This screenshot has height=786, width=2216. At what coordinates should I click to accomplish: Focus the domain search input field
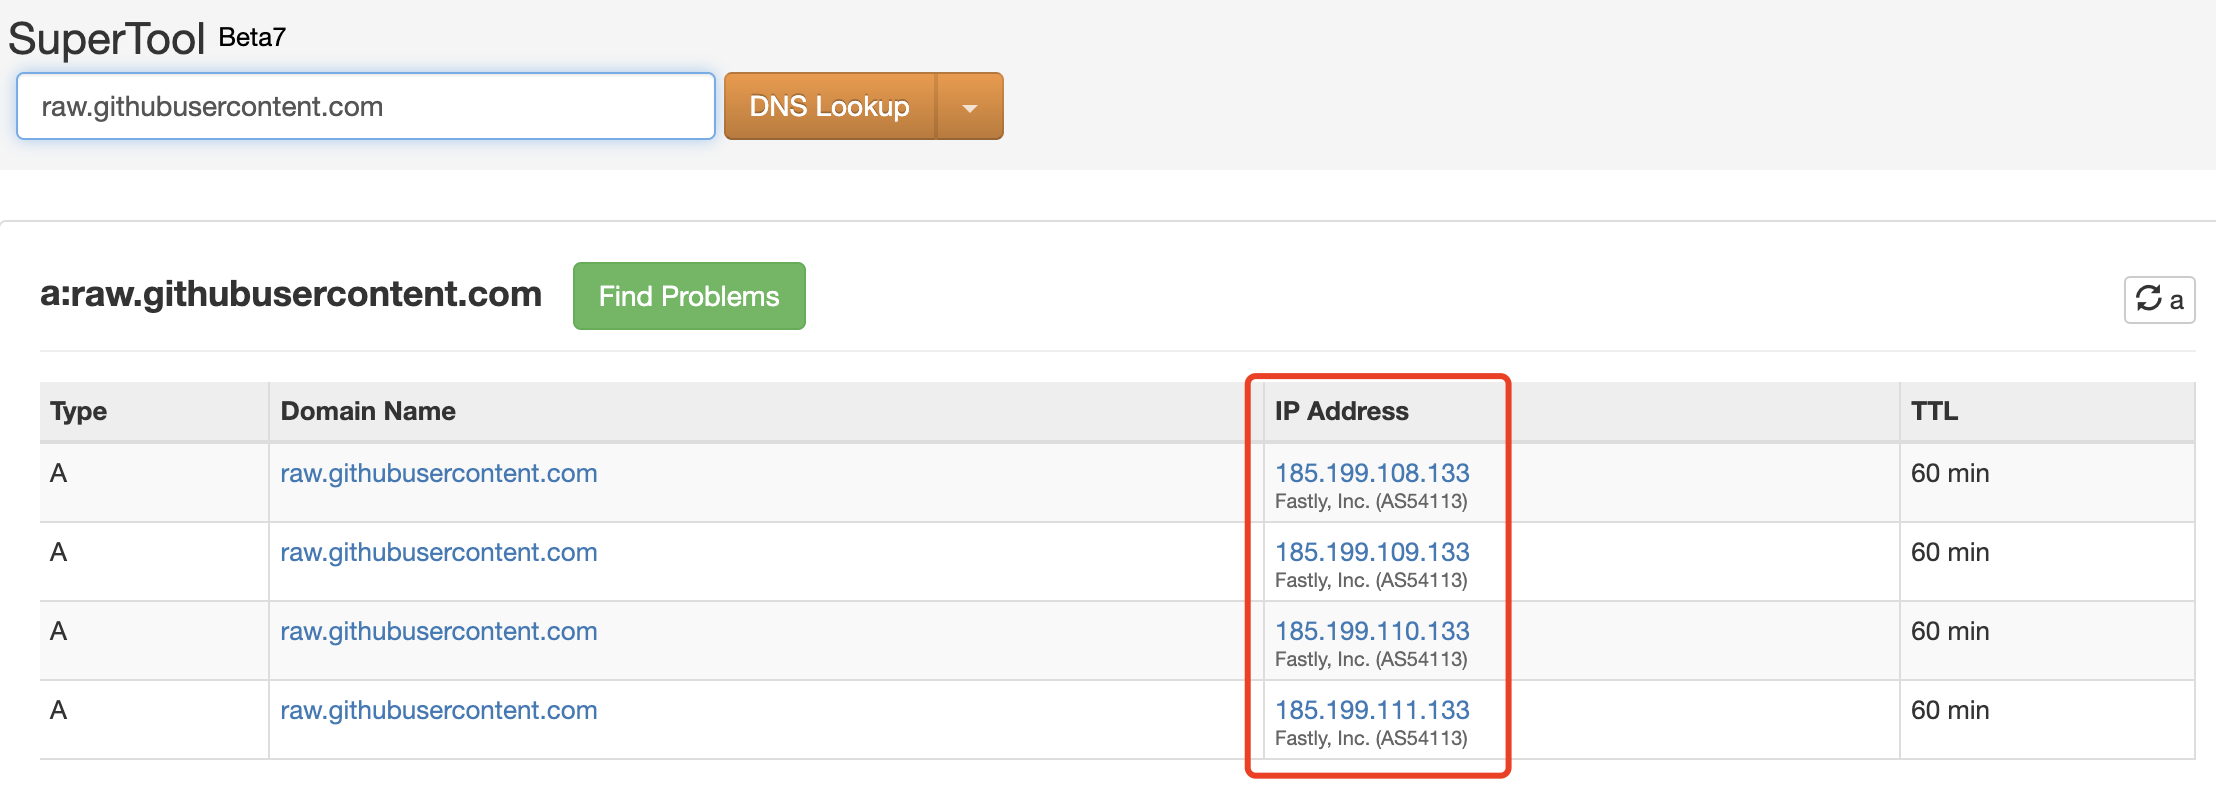pyautogui.click(x=365, y=107)
